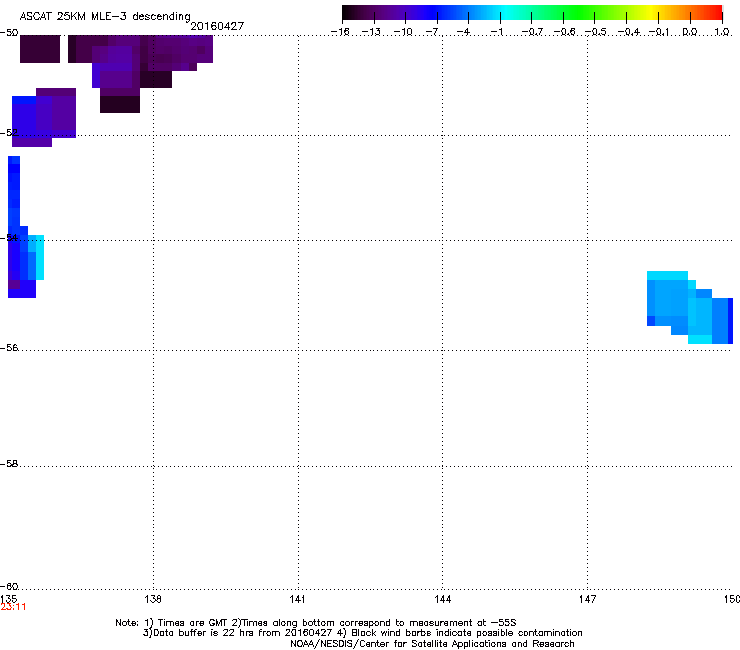
Task: Click the cyan section of the colorbar
Action: [x=507, y=12]
